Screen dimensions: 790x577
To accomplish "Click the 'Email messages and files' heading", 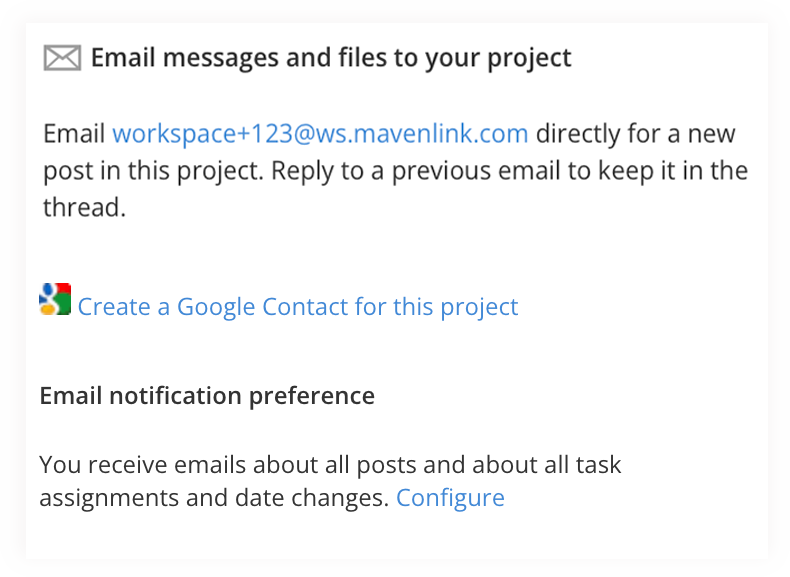I will coord(330,59).
